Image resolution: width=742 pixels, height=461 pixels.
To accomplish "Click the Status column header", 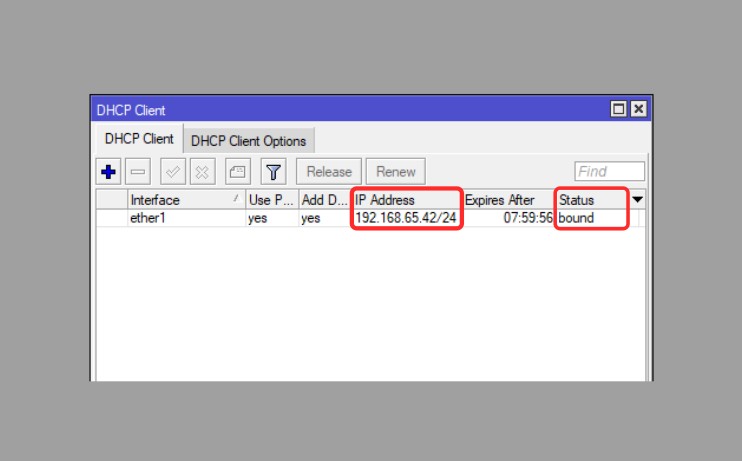I will click(x=590, y=200).
